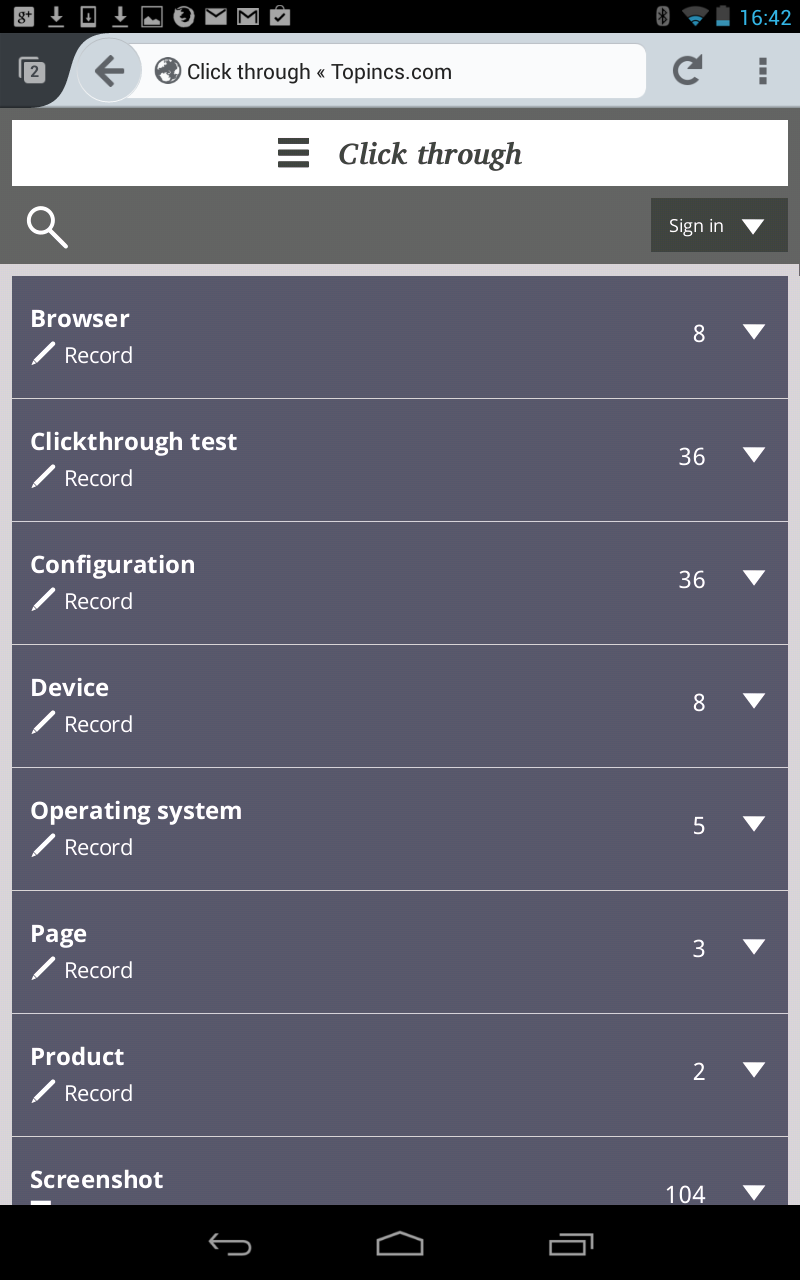Screen dimensions: 800x1280
Task: Tap the Android home button
Action: click(x=400, y=1243)
